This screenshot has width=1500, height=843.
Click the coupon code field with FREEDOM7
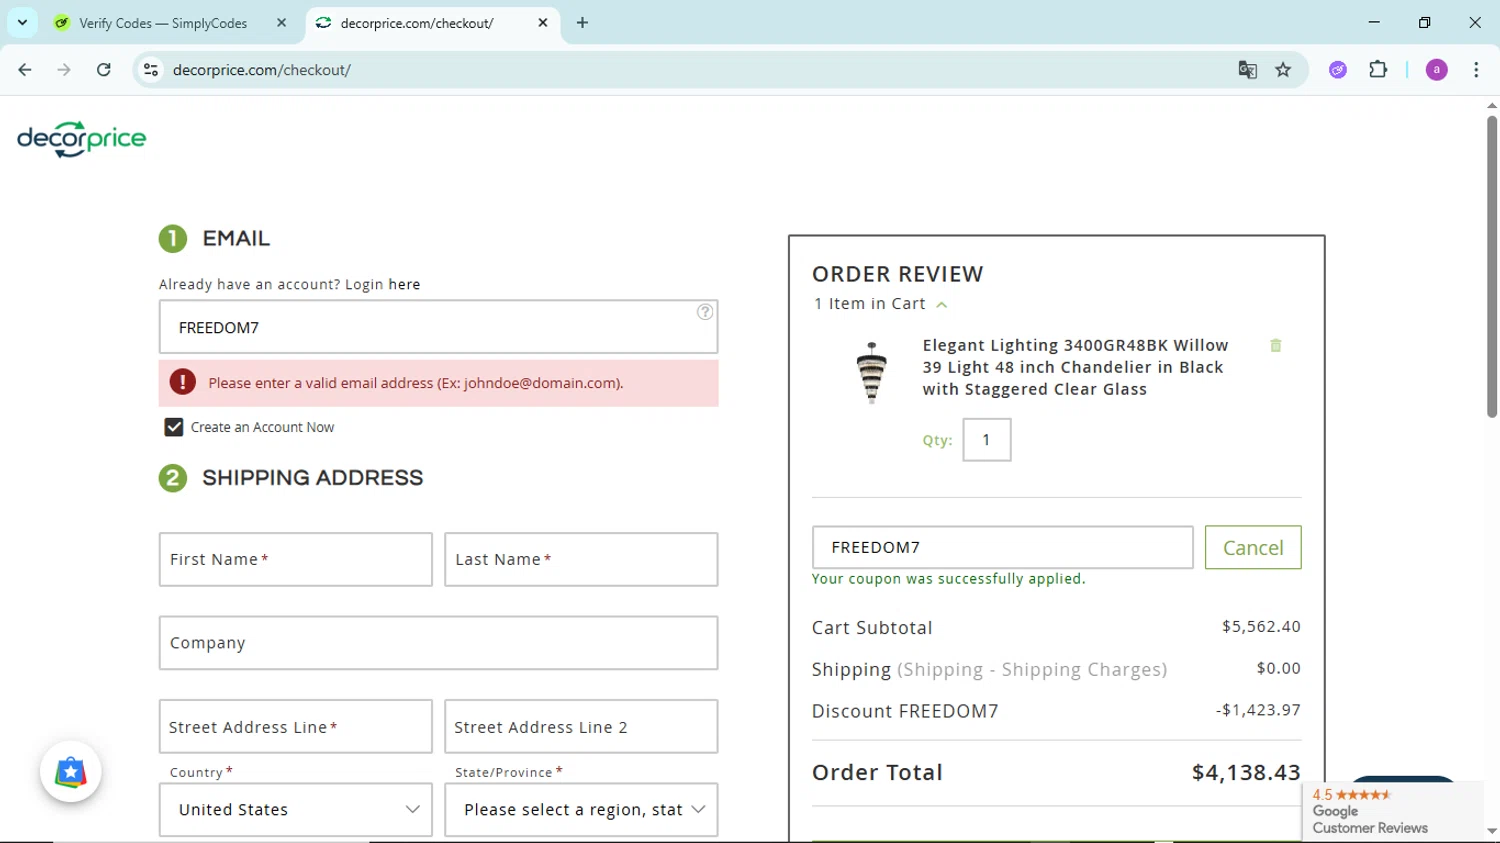1003,547
